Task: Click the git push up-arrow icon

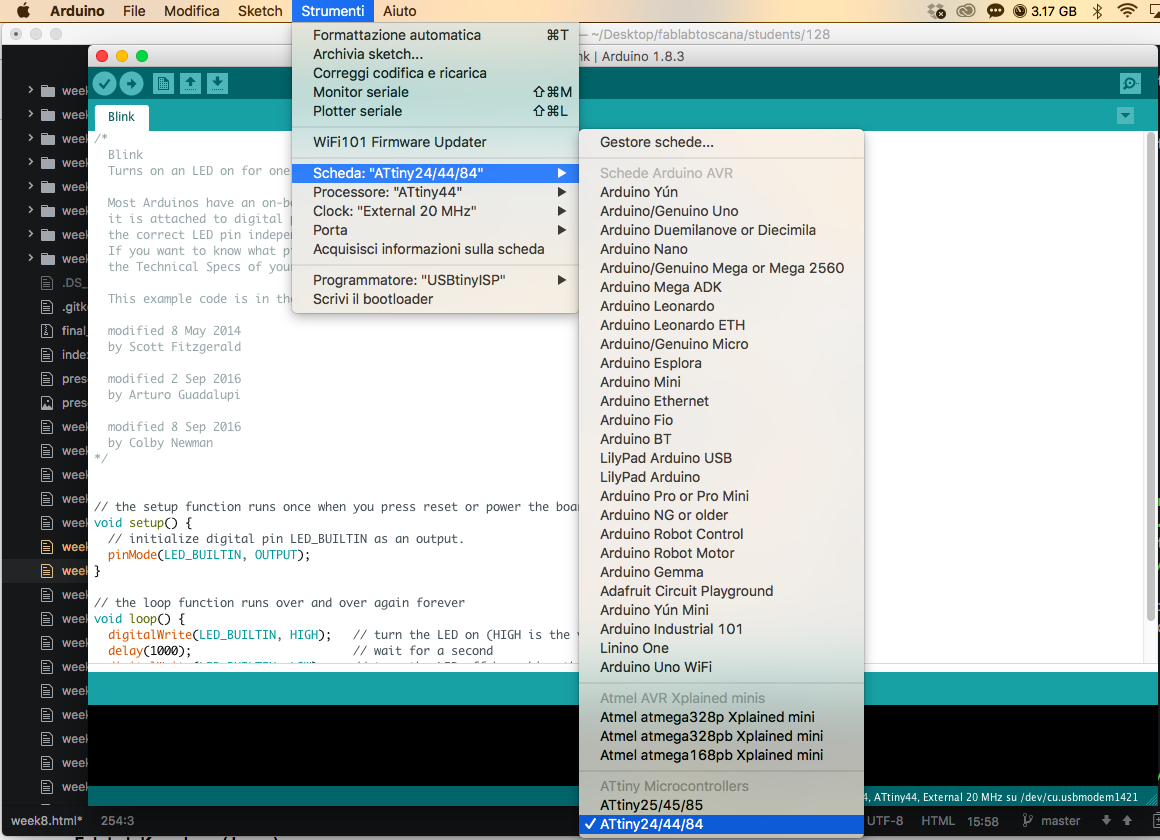Action: point(1127,820)
